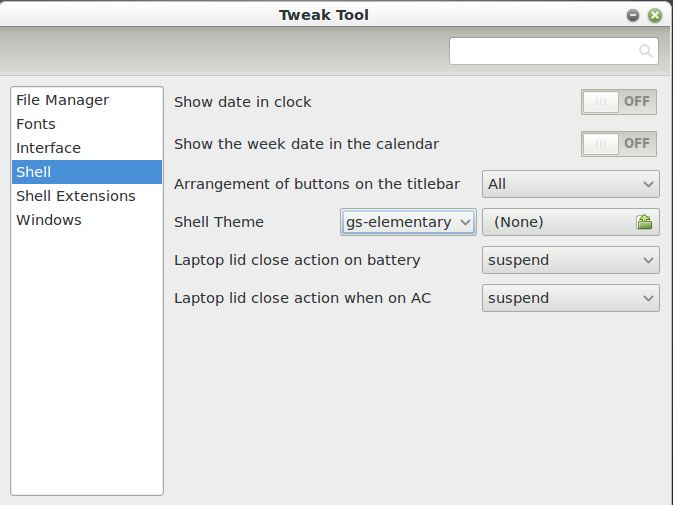Switch to the Interface section
The height and width of the screenshot is (505, 673).
coord(48,148)
